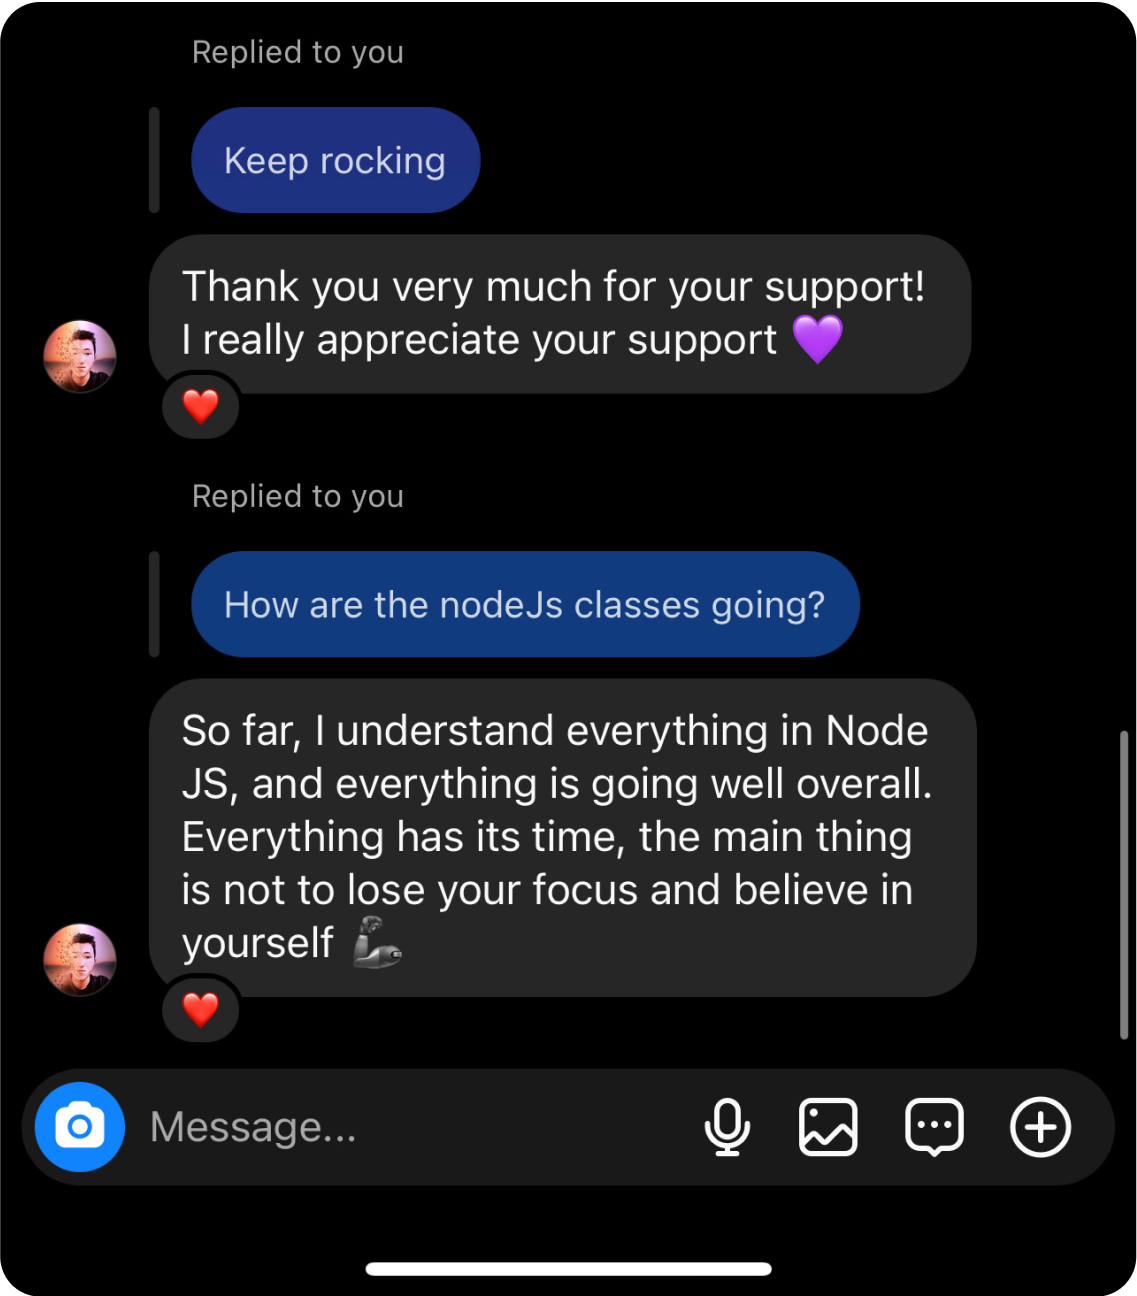Select the 'Thank you very much for your support' message
Image resolution: width=1137 pixels, height=1296 pixels.
560,314
